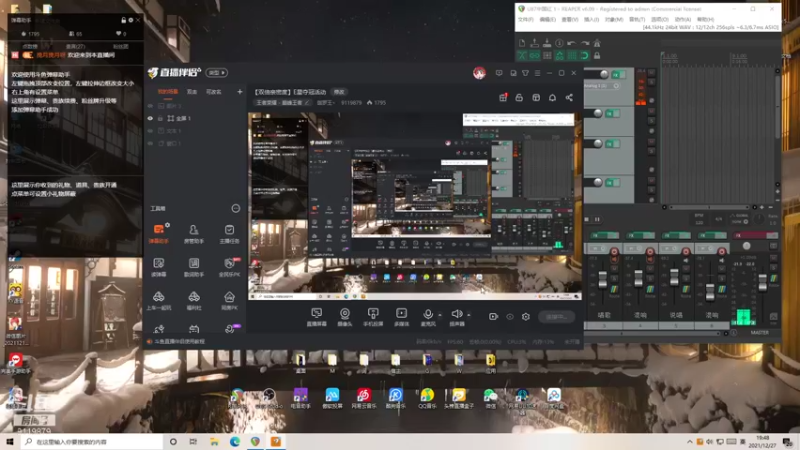
Task: Open the gift box icon with red badge
Action: (503, 97)
